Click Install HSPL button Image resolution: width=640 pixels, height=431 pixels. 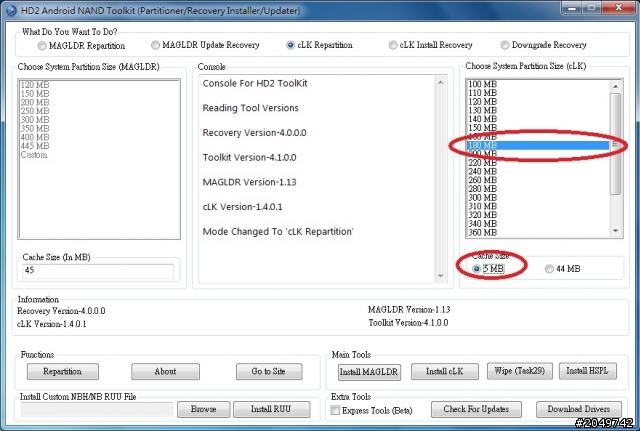[x=587, y=371]
